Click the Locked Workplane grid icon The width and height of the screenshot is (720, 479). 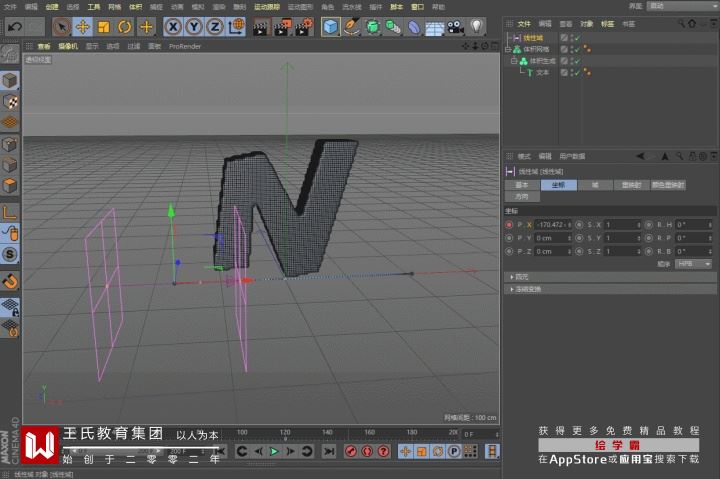click(x=10, y=307)
